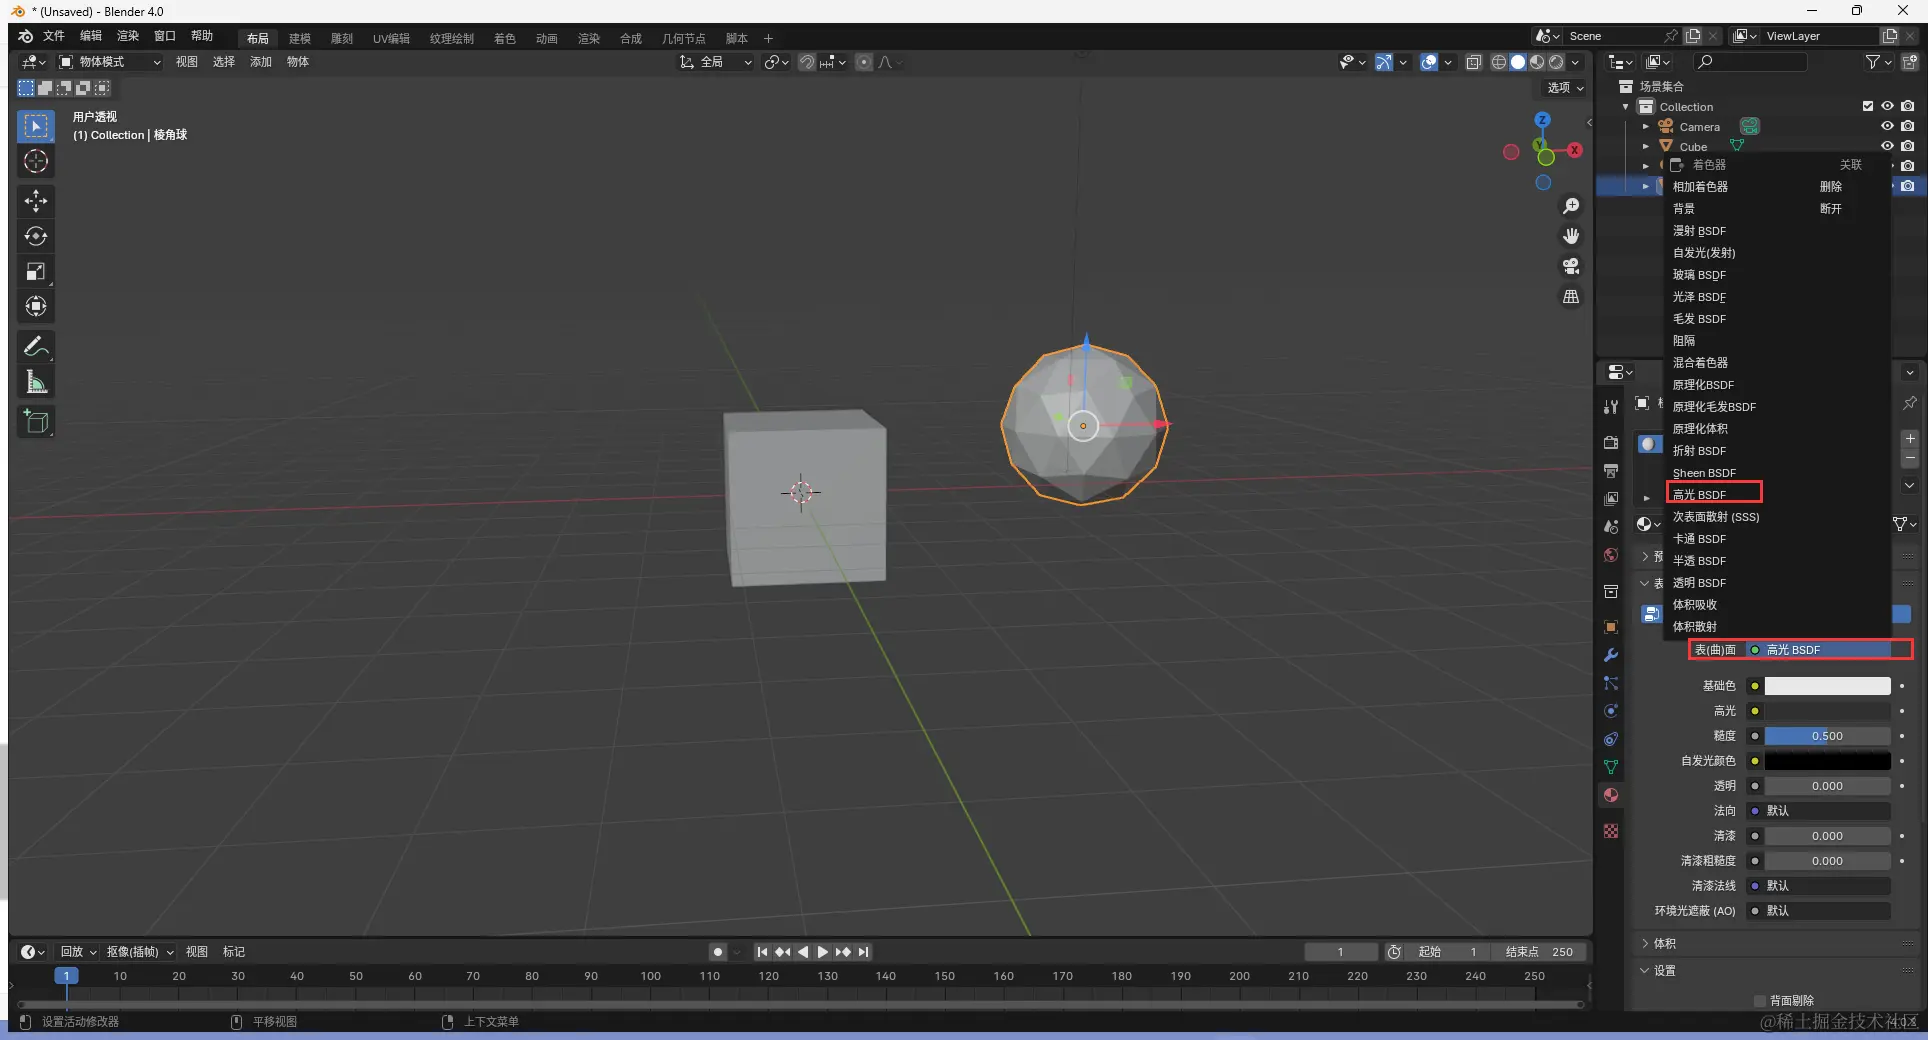Toggle Camera visibility eye in outliner
Screen dimensions: 1928x1040
(x=1887, y=126)
